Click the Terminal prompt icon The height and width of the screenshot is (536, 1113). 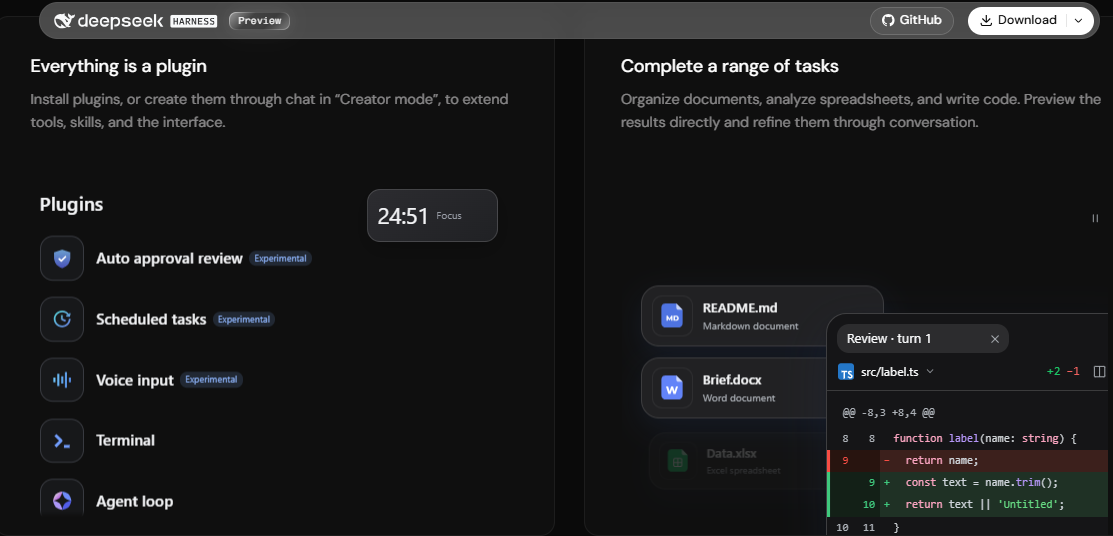pos(62,441)
